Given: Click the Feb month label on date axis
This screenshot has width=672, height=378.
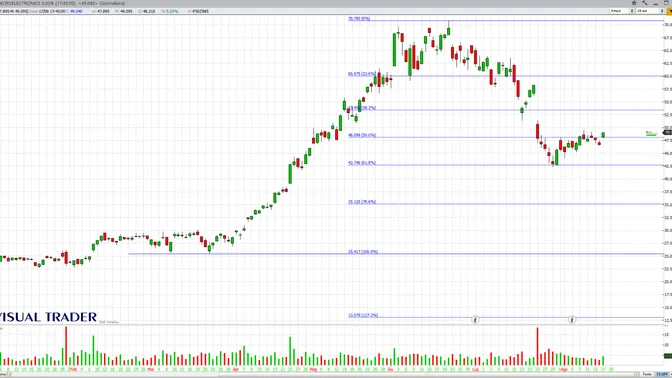Looking at the screenshot, I should tap(73, 369).
